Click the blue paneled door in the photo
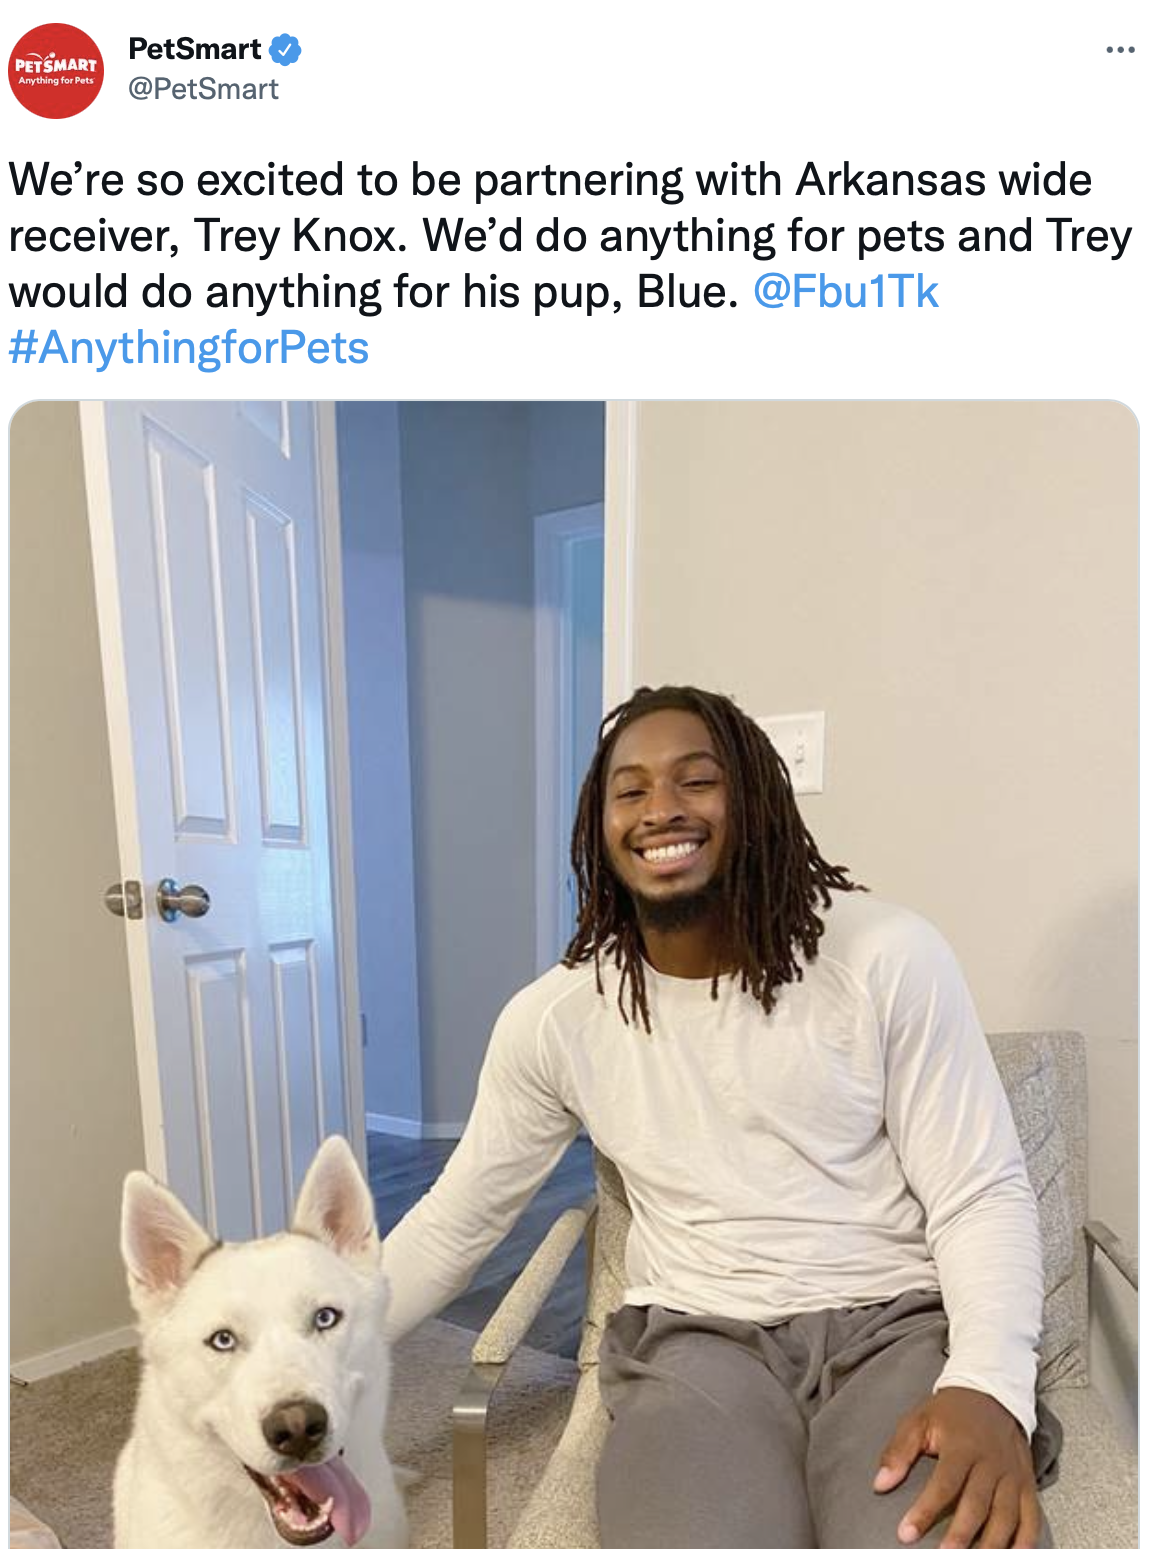This screenshot has height=1549, width=1157. [230, 800]
